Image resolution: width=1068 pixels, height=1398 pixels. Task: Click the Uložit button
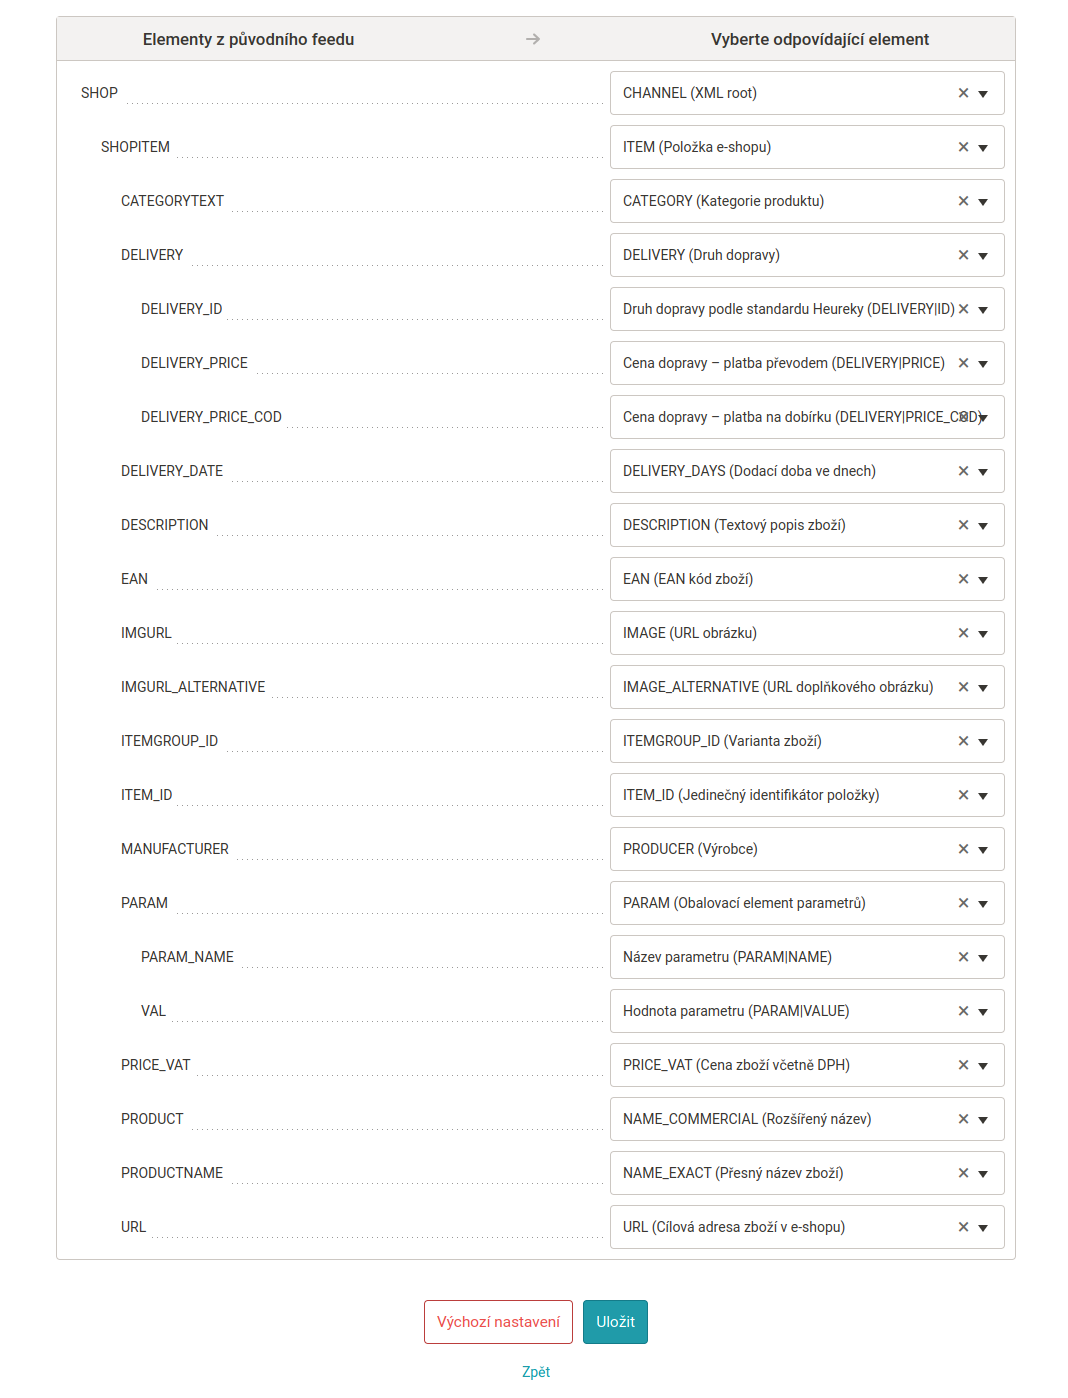pos(615,1322)
